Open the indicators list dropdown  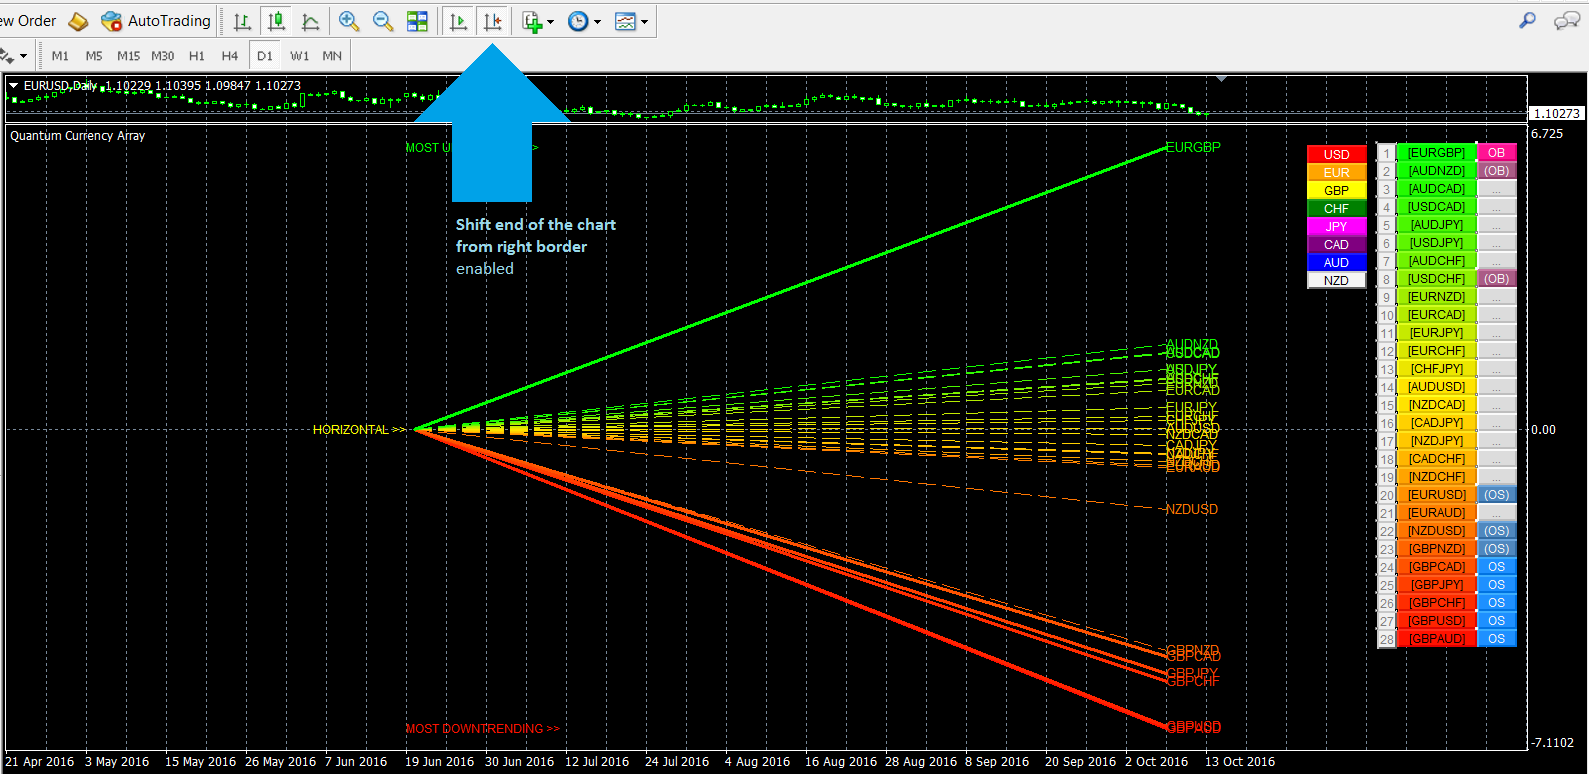tap(537, 21)
